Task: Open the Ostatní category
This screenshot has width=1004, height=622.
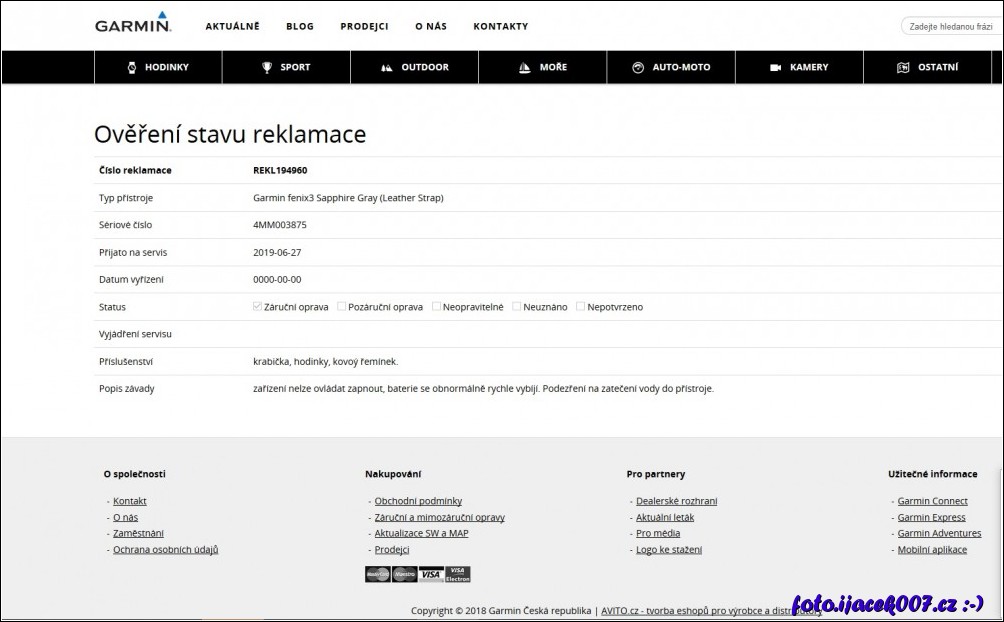Action: [x=927, y=67]
